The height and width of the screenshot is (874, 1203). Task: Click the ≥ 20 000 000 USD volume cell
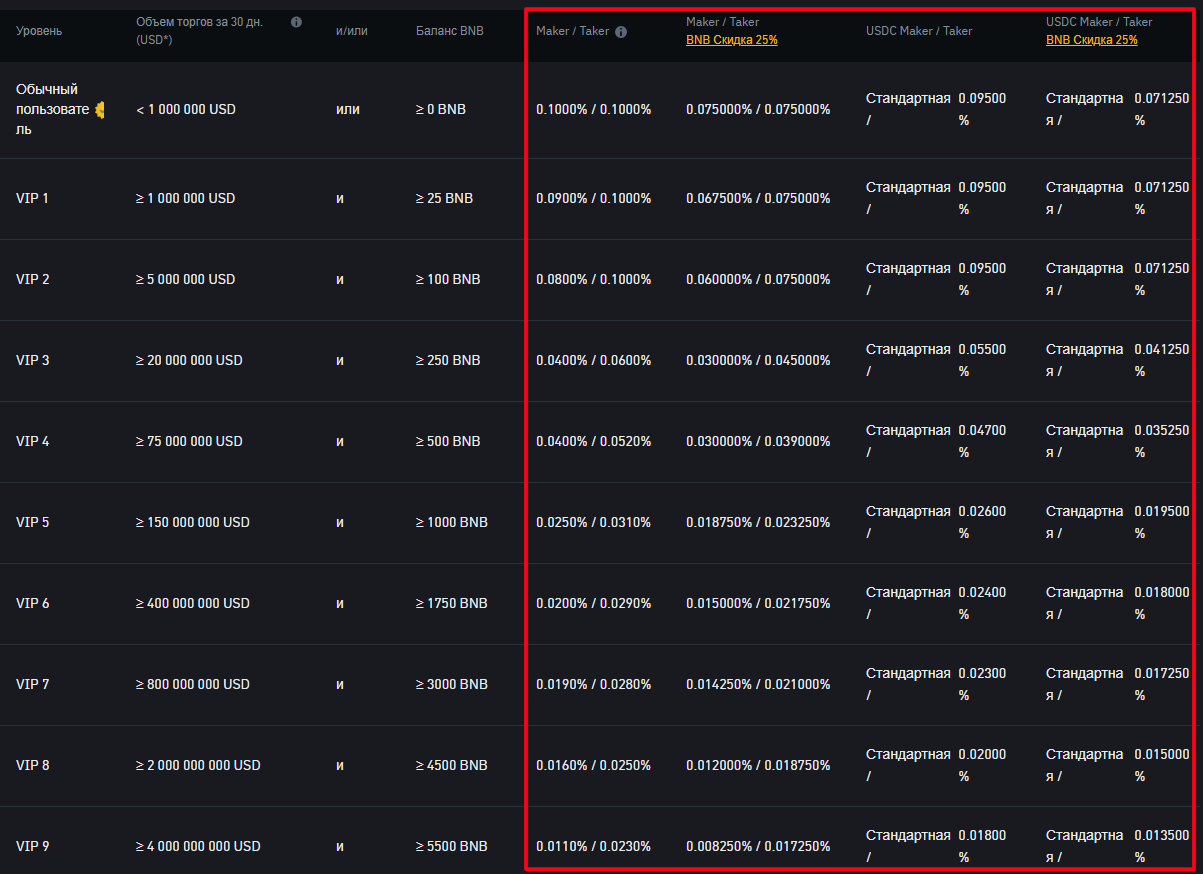coord(189,360)
